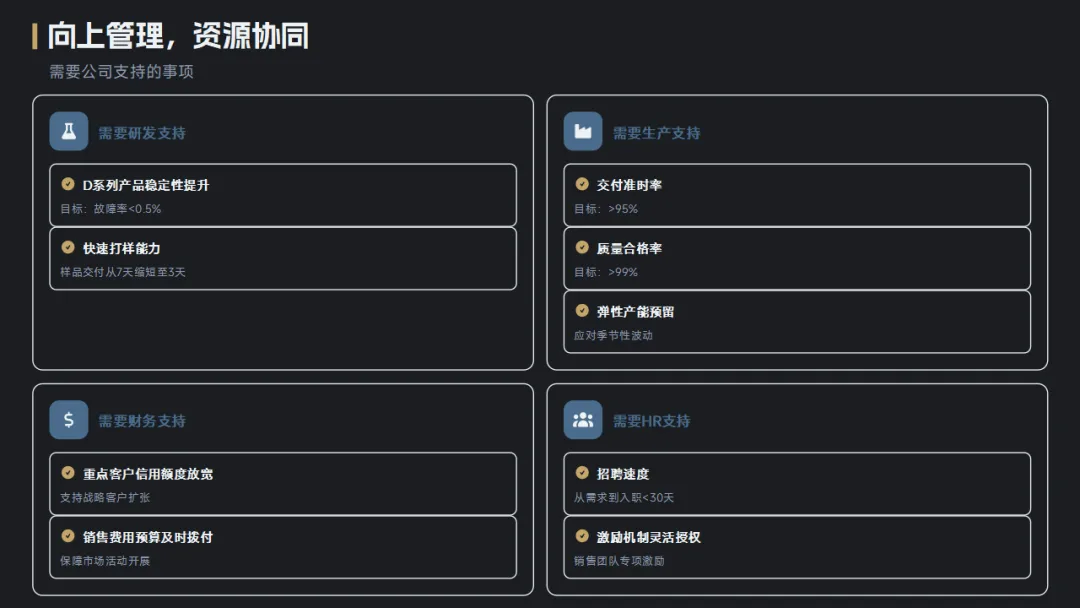Select the 需要研发支持 section heading

tap(142, 133)
